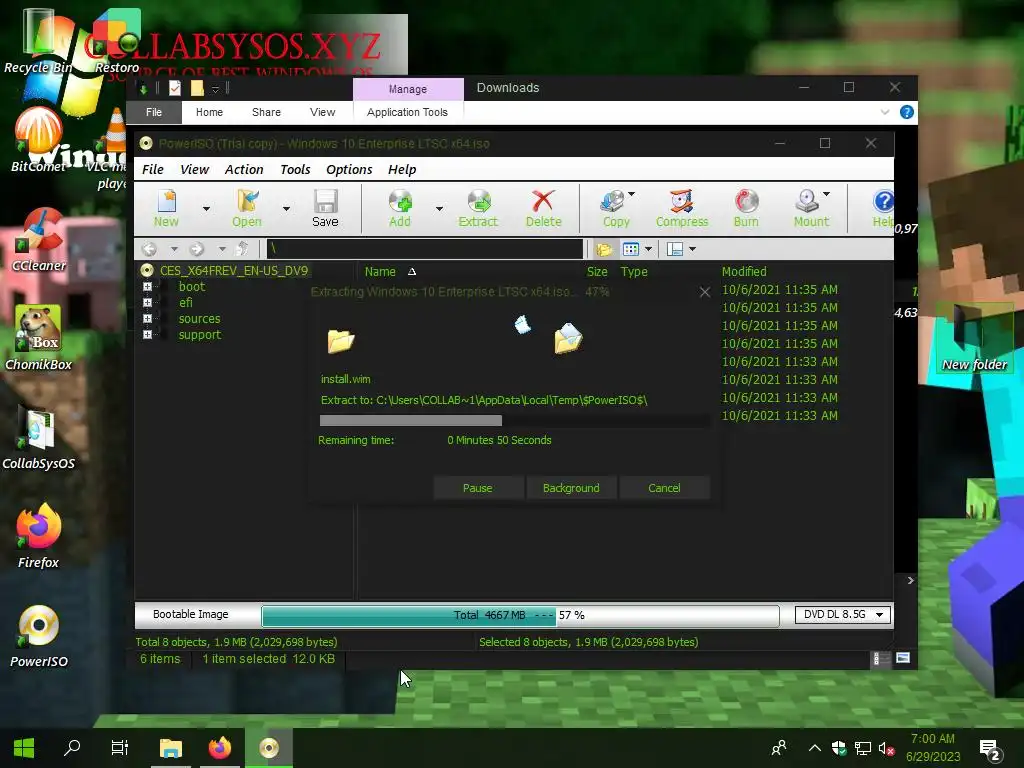Switch to Explorer Home ribbon tab

click(x=209, y=112)
